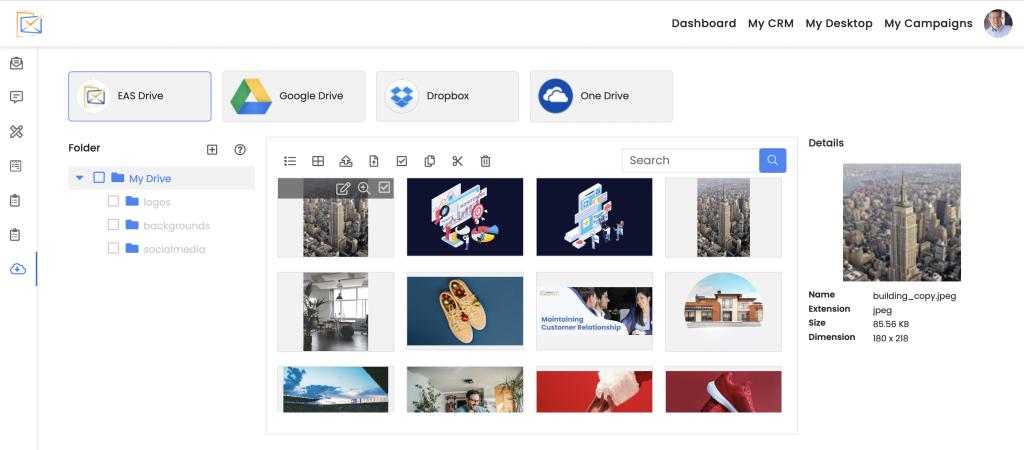This screenshot has height=450, width=1024.
Task: Click the scissors cut icon
Action: [x=458, y=161]
